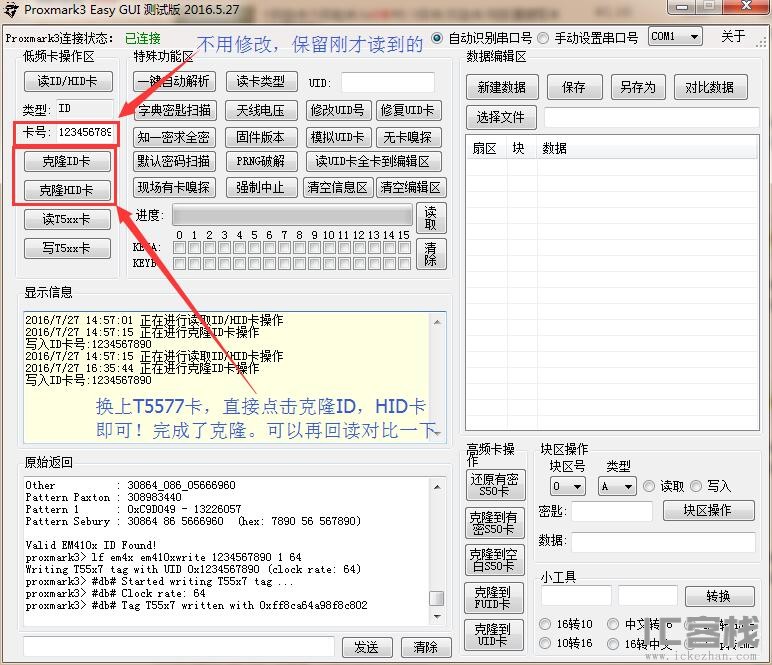Click the UID input field
Viewport: 772px width, 665px height.
[x=388, y=82]
